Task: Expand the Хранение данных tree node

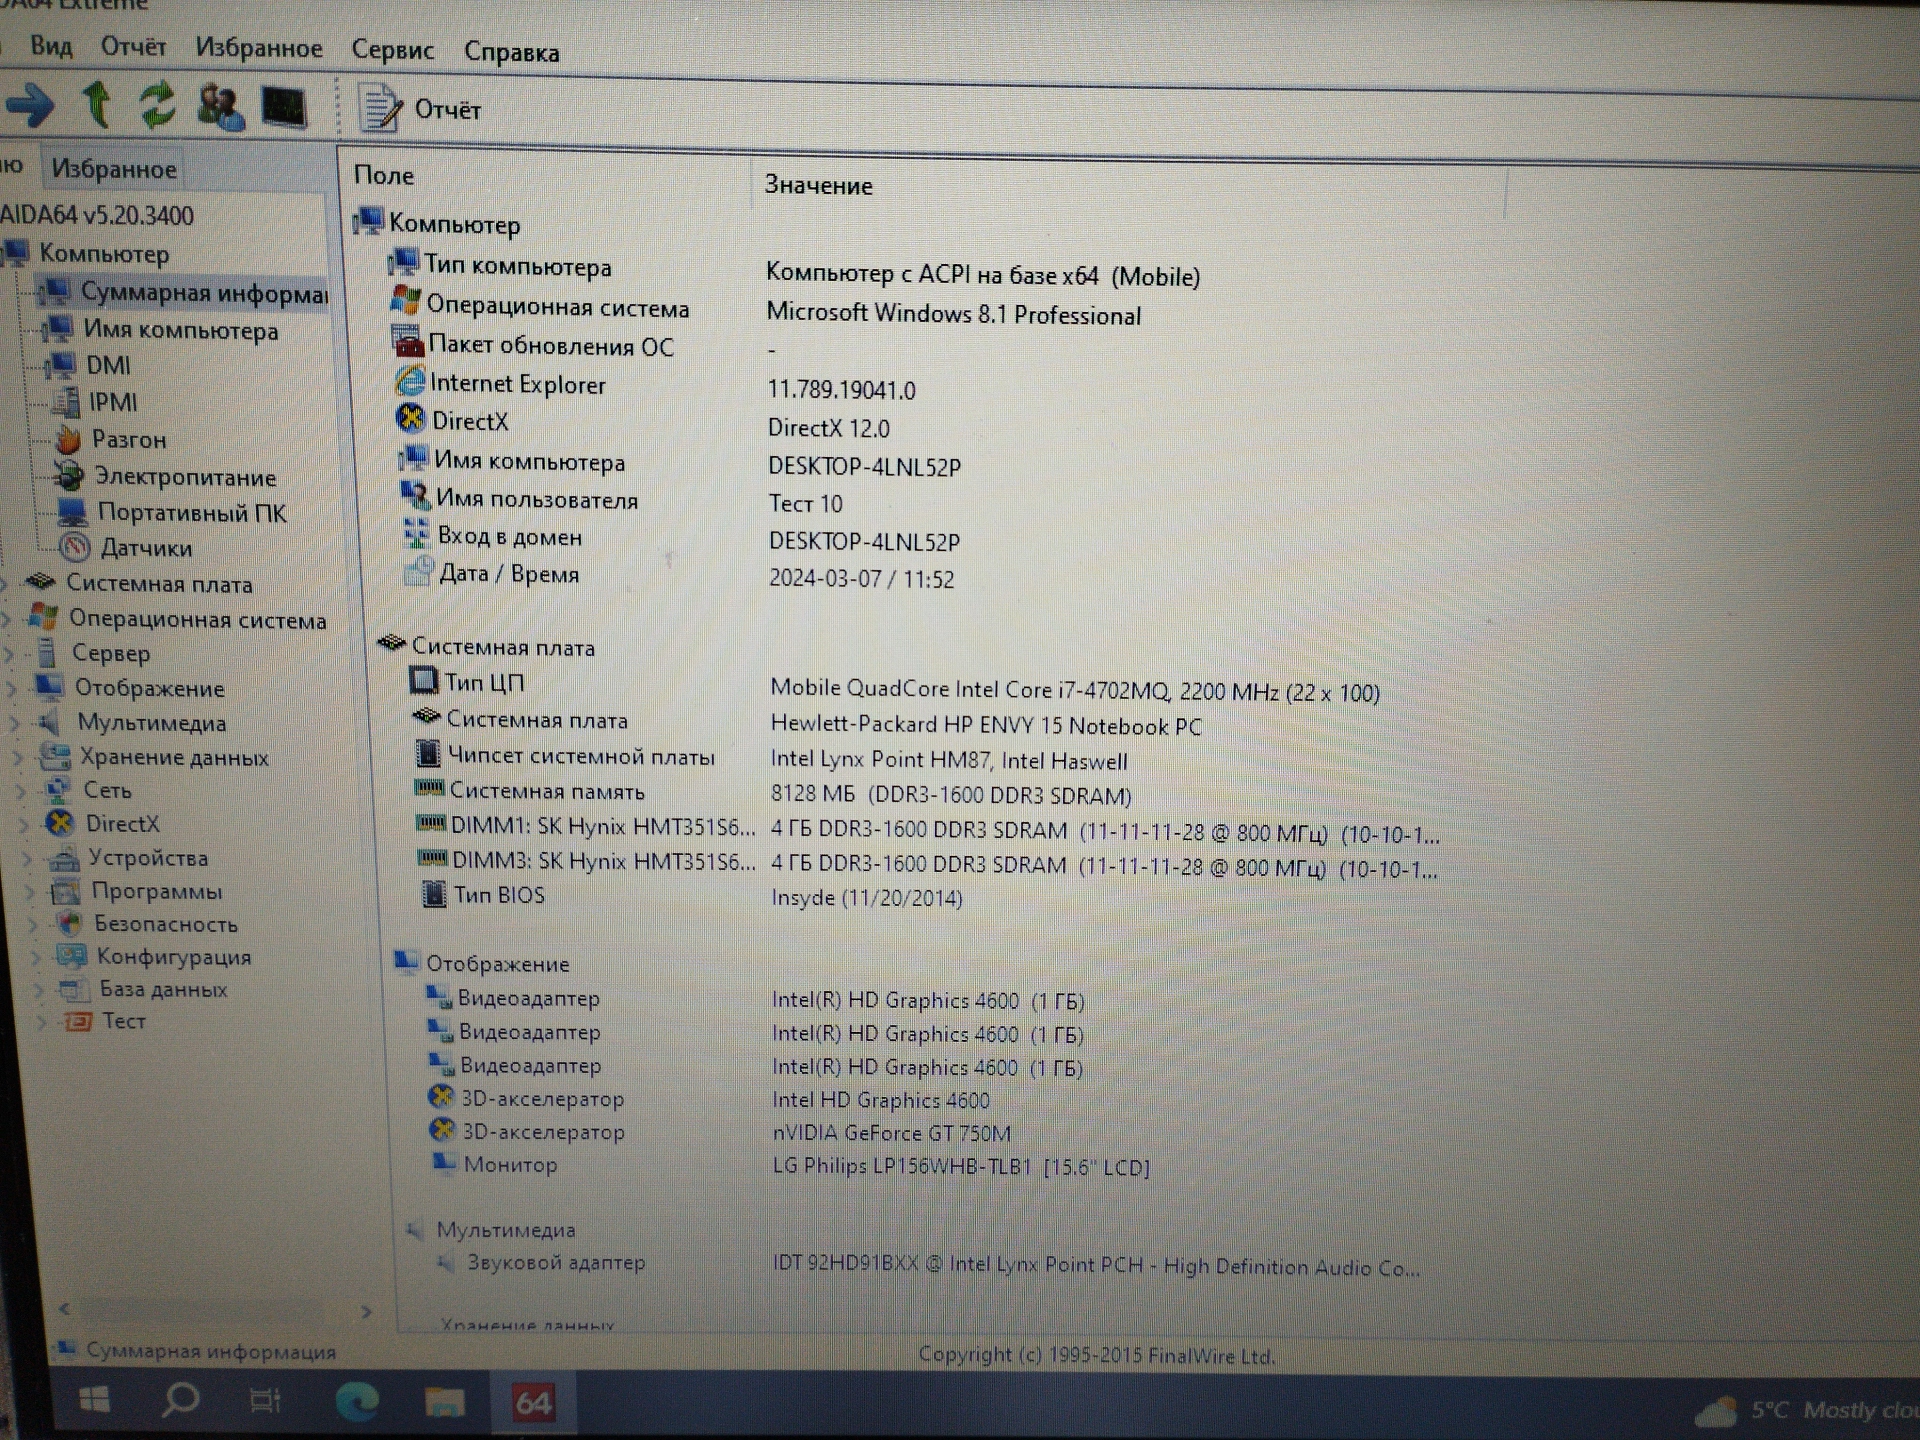Action: (x=17, y=758)
